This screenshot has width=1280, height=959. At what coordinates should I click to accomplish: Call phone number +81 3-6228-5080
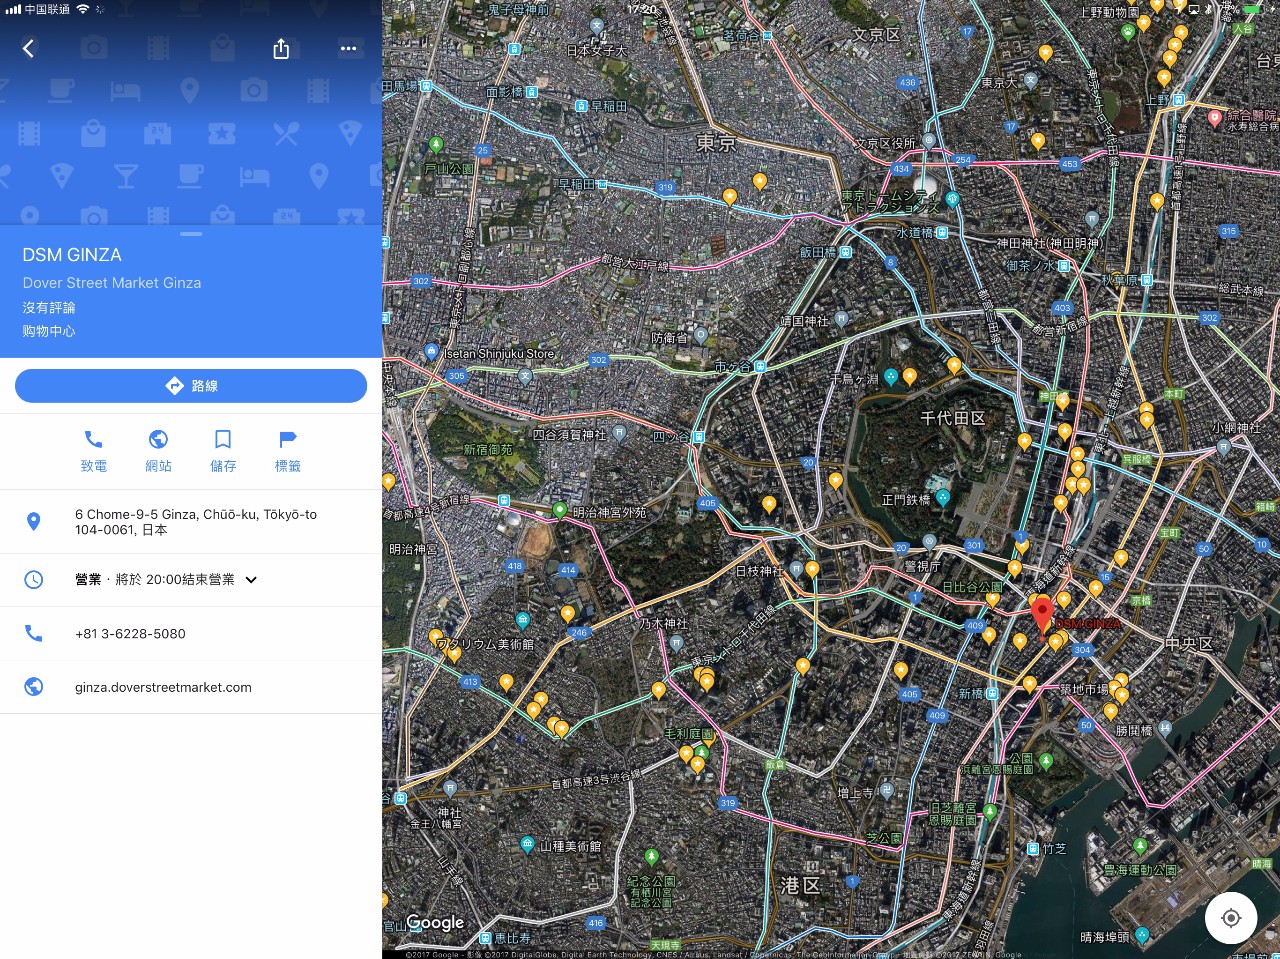pyautogui.click(x=130, y=634)
